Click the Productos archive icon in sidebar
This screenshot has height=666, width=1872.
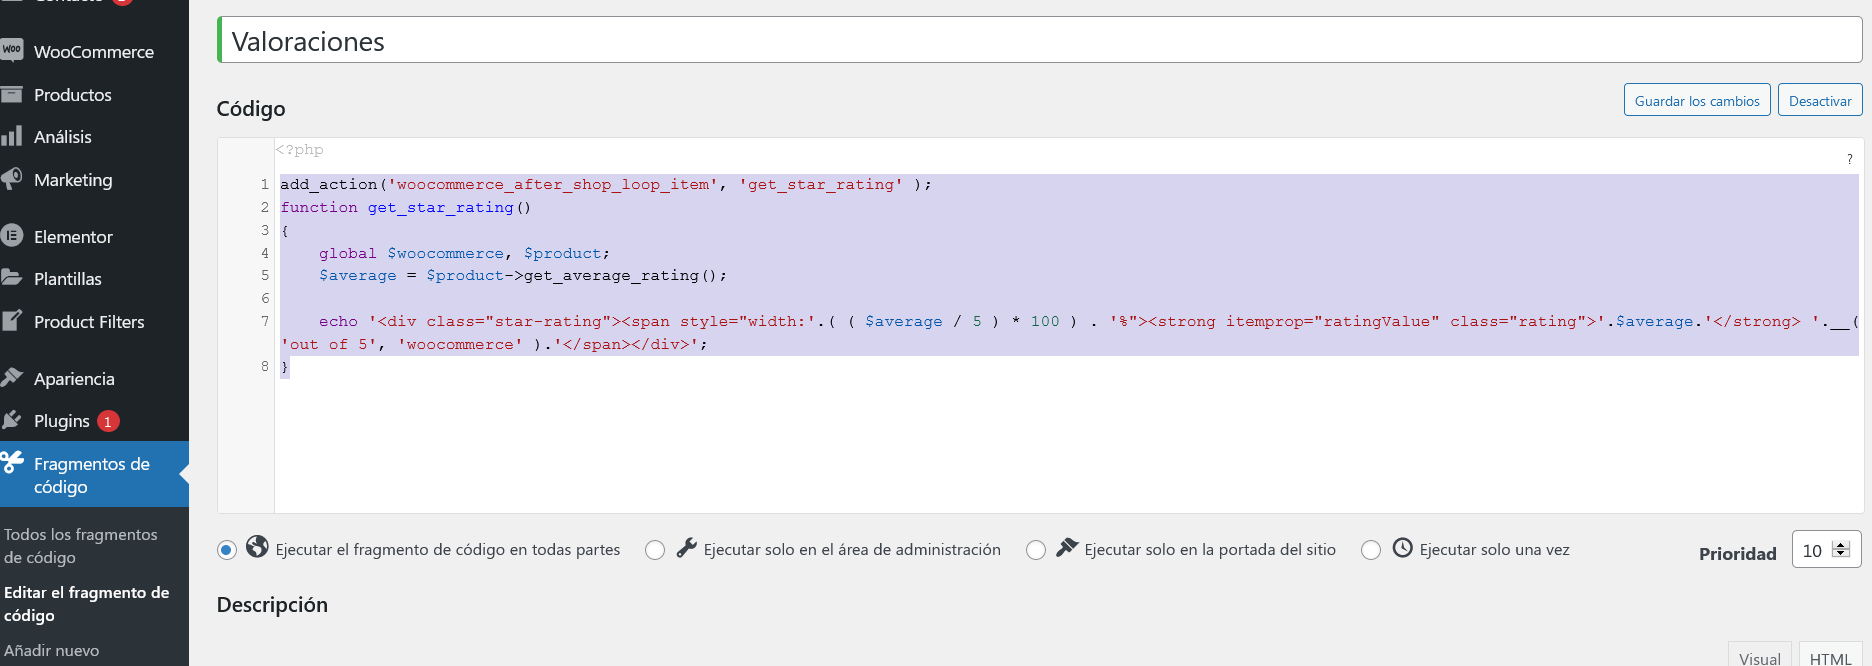(x=11, y=95)
